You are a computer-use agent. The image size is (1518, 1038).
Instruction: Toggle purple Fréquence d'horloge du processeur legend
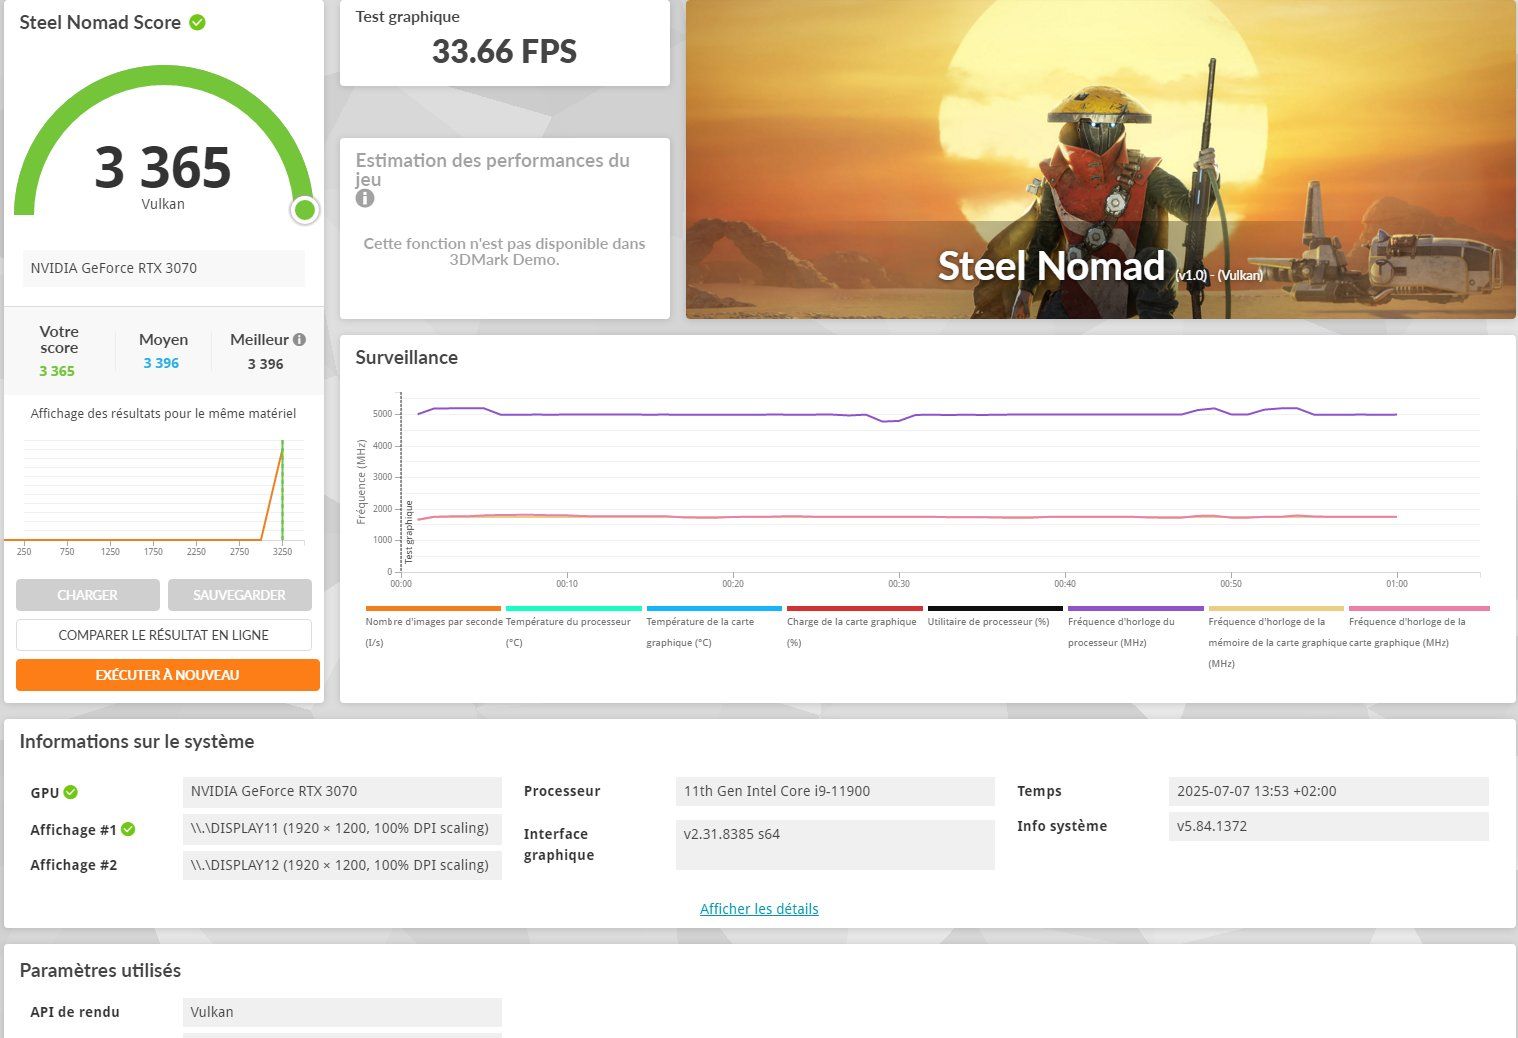[1136, 608]
